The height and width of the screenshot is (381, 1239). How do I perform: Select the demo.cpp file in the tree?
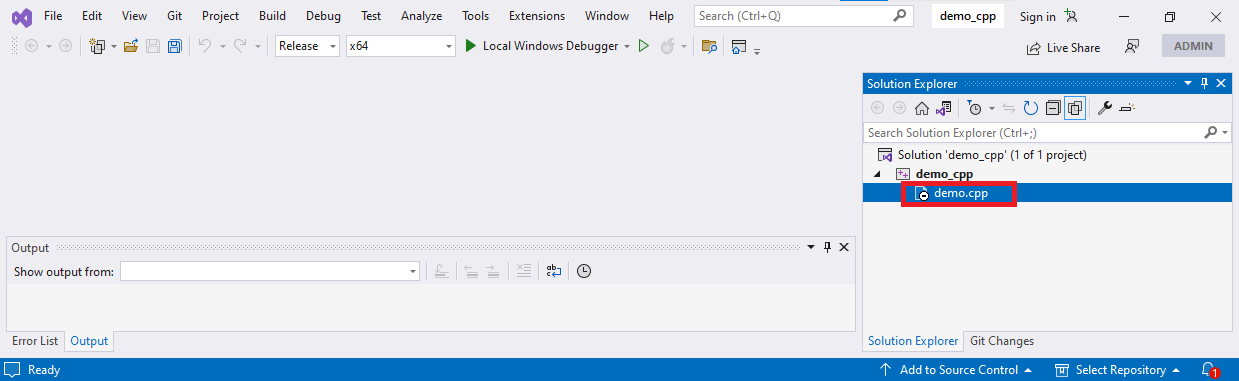click(x=961, y=193)
